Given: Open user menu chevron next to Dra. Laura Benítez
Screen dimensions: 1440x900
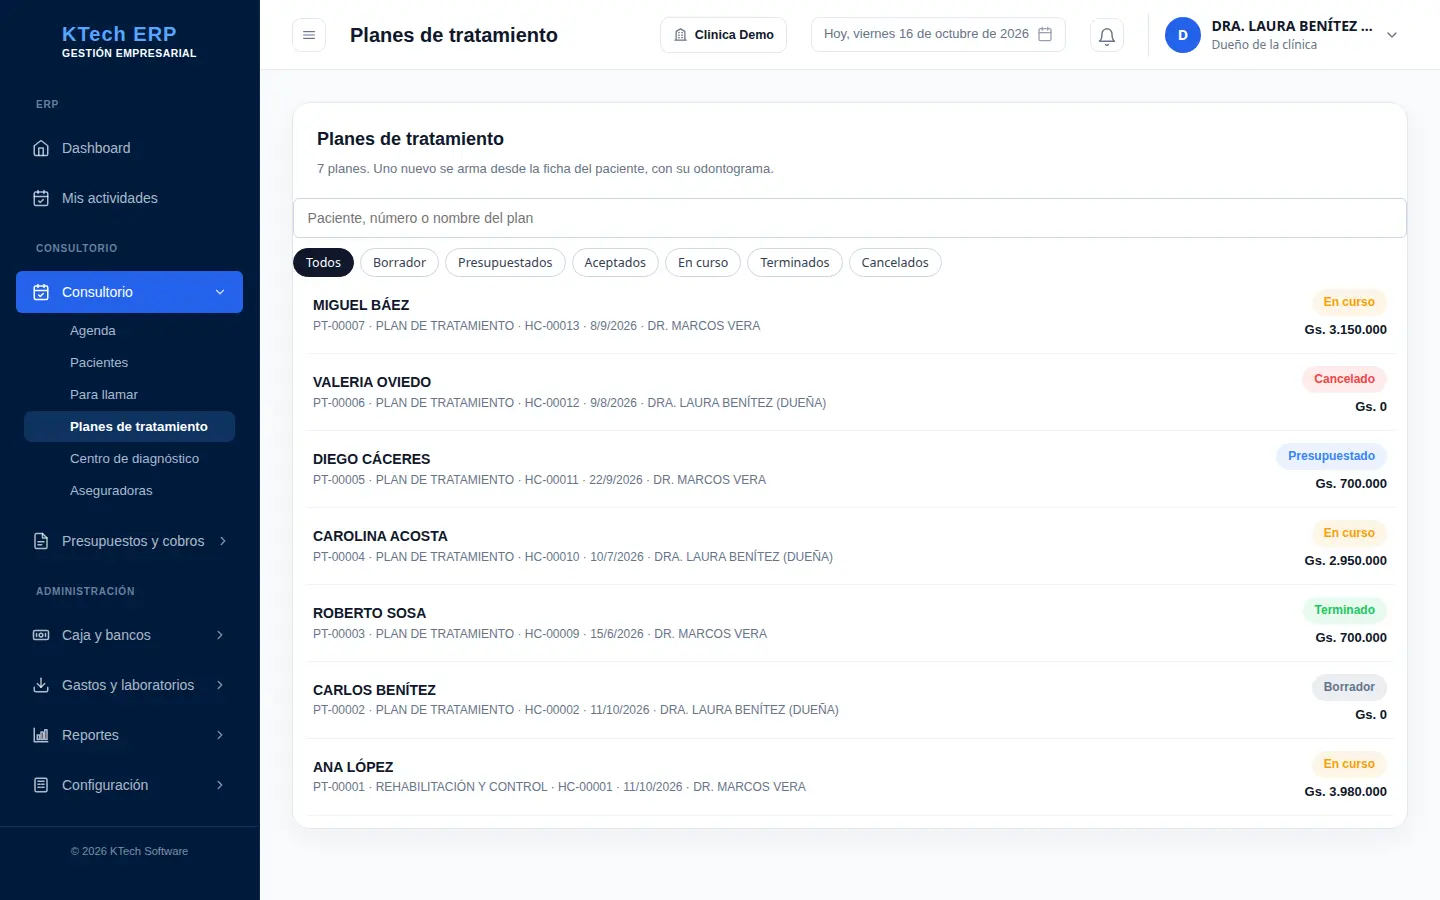Looking at the screenshot, I should 1392,35.
